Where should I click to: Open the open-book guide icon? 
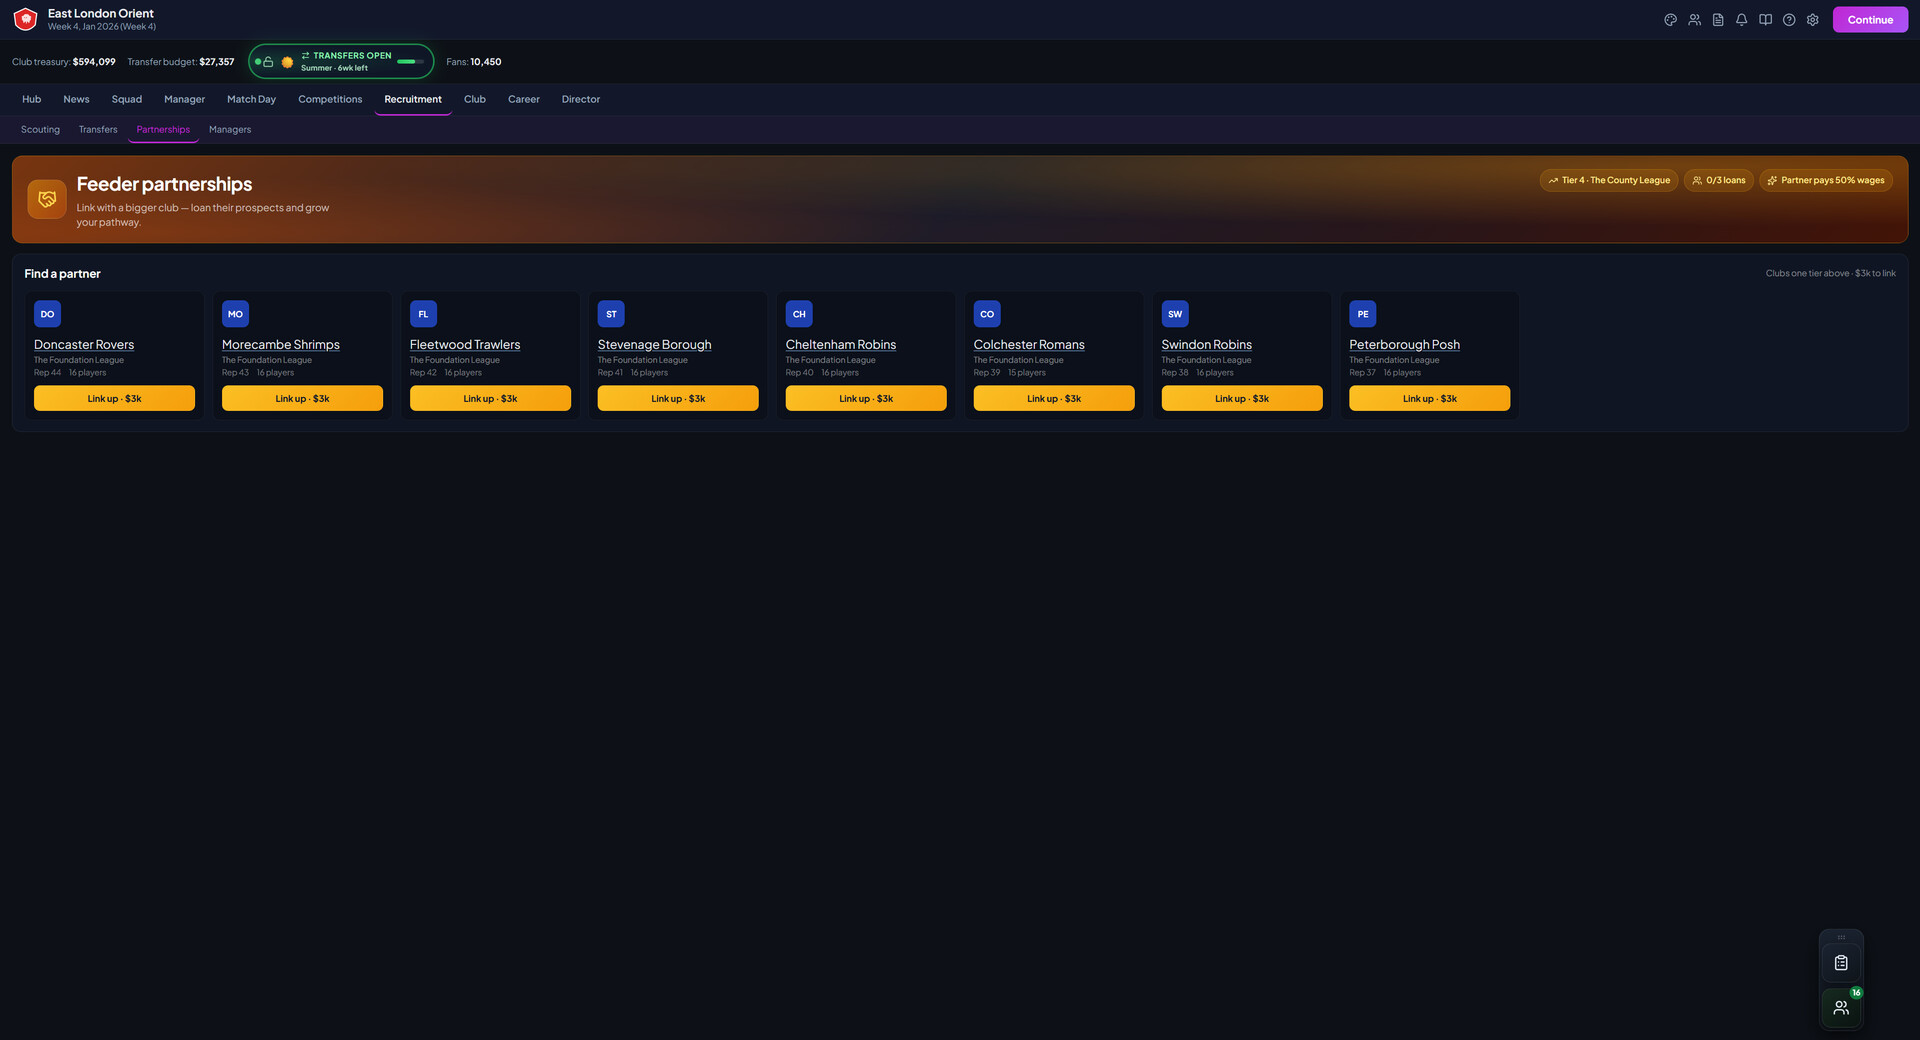pos(1766,20)
